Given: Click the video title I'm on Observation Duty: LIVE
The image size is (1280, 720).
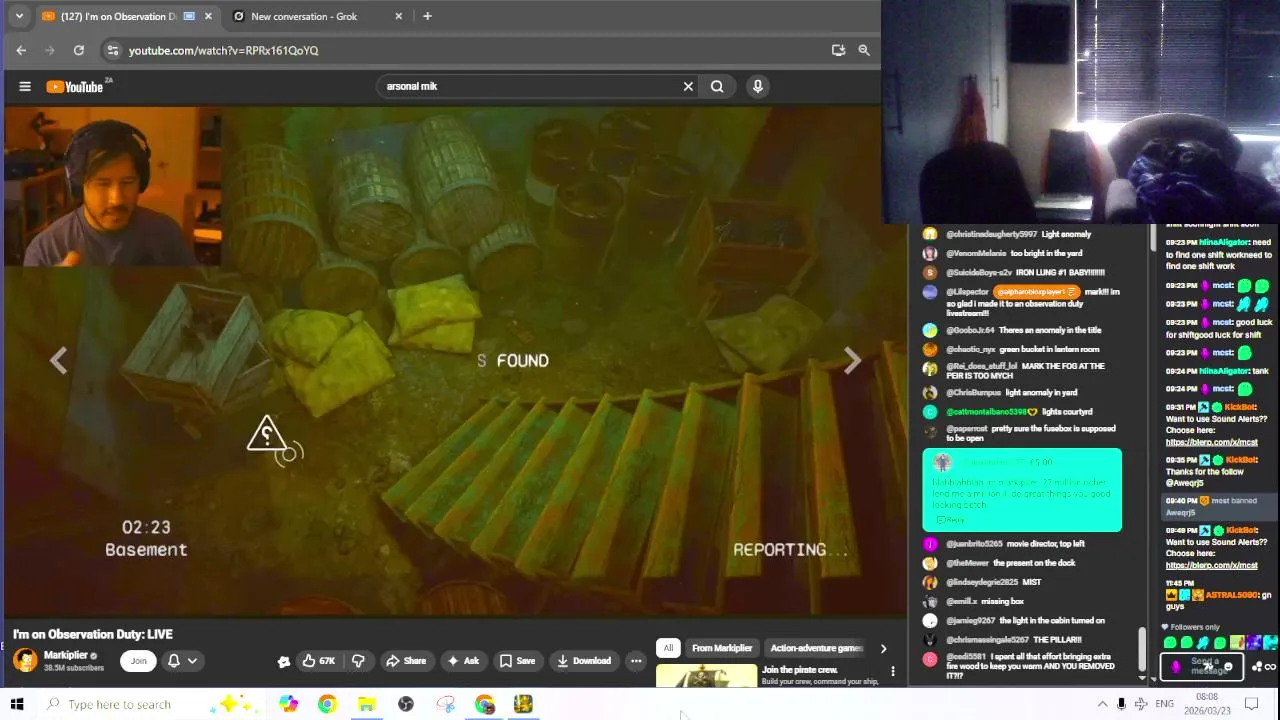Looking at the screenshot, I should pos(93,634).
